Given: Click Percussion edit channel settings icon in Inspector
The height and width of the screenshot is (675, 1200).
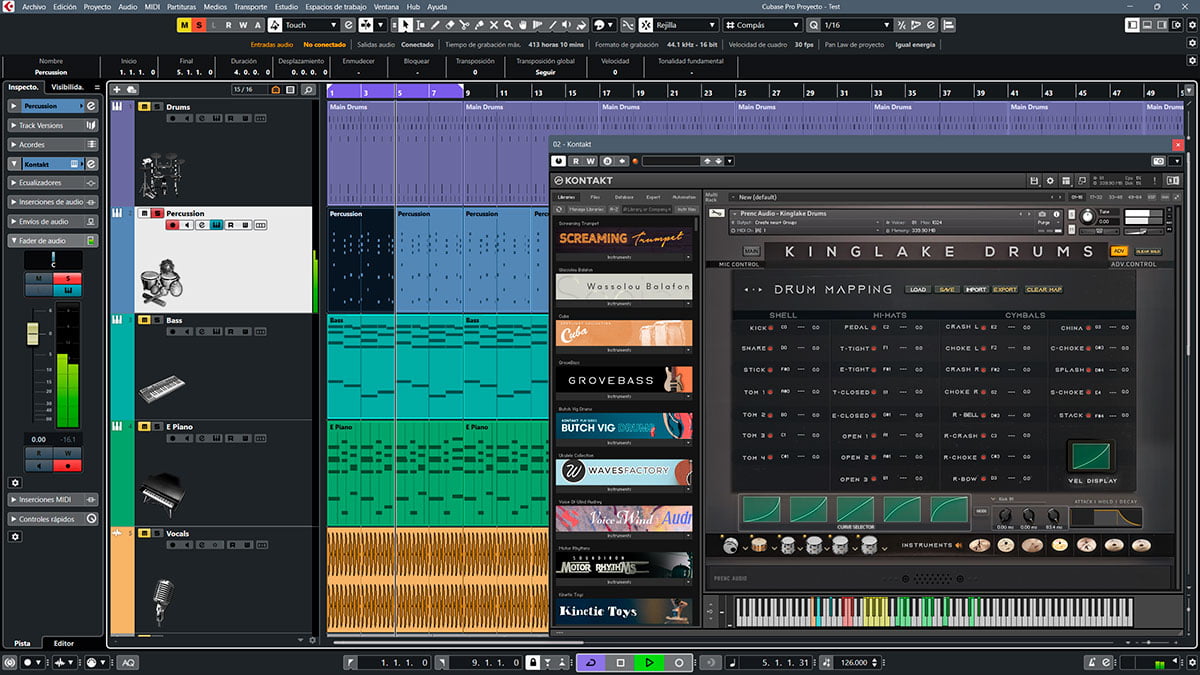Looking at the screenshot, I should [91, 106].
